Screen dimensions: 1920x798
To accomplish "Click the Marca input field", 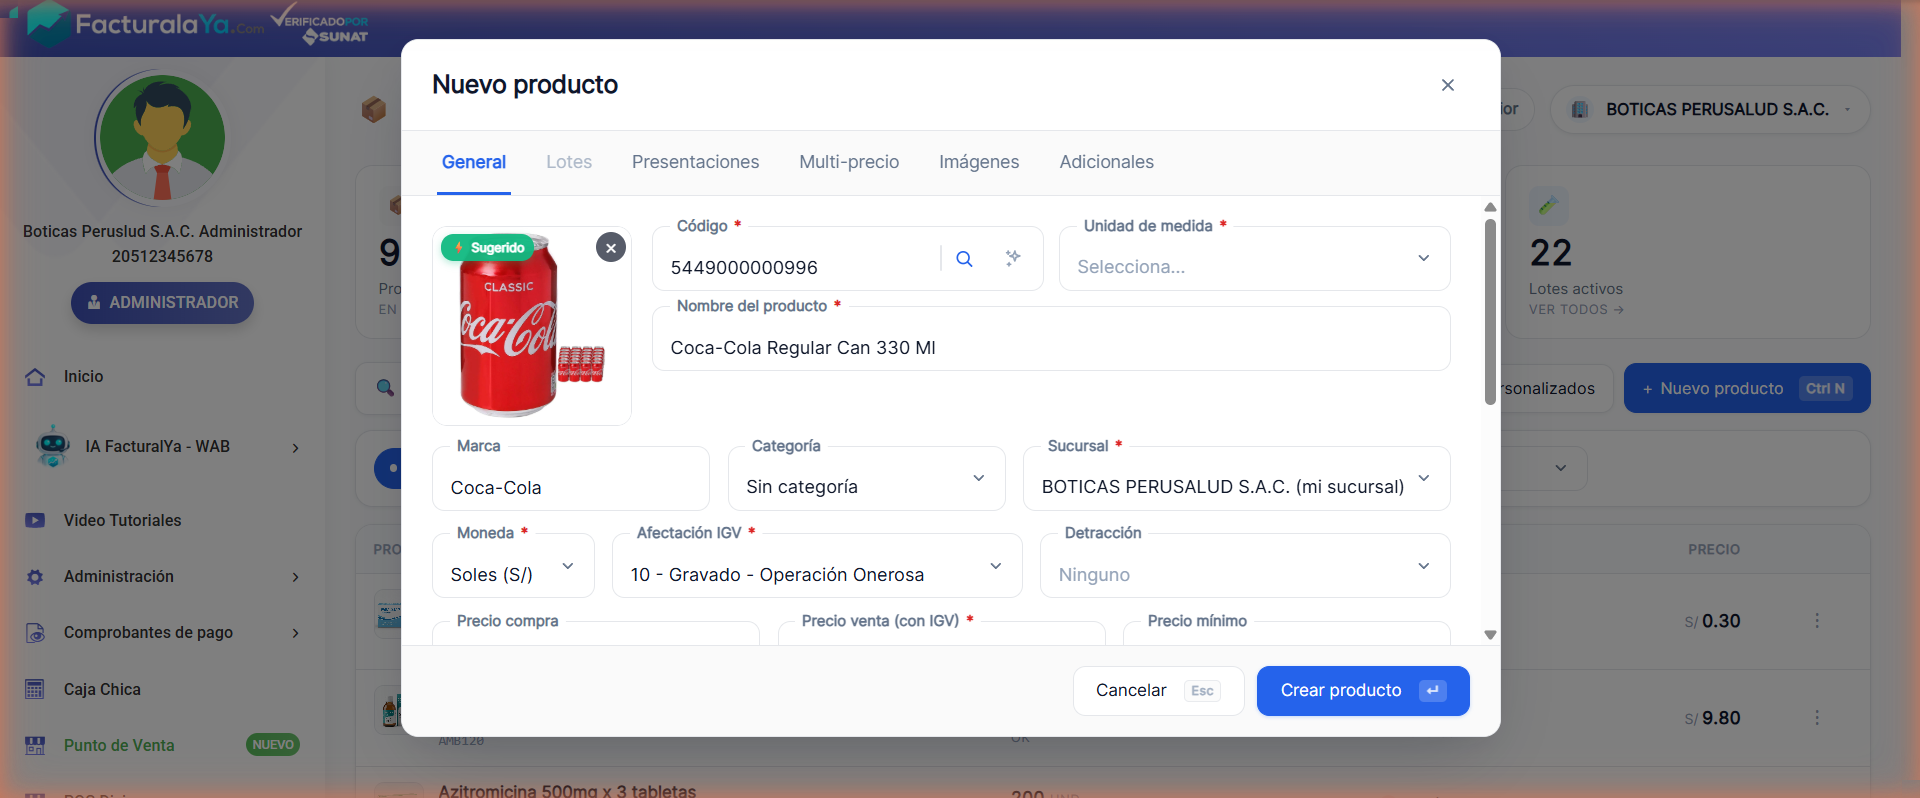I will (571, 479).
